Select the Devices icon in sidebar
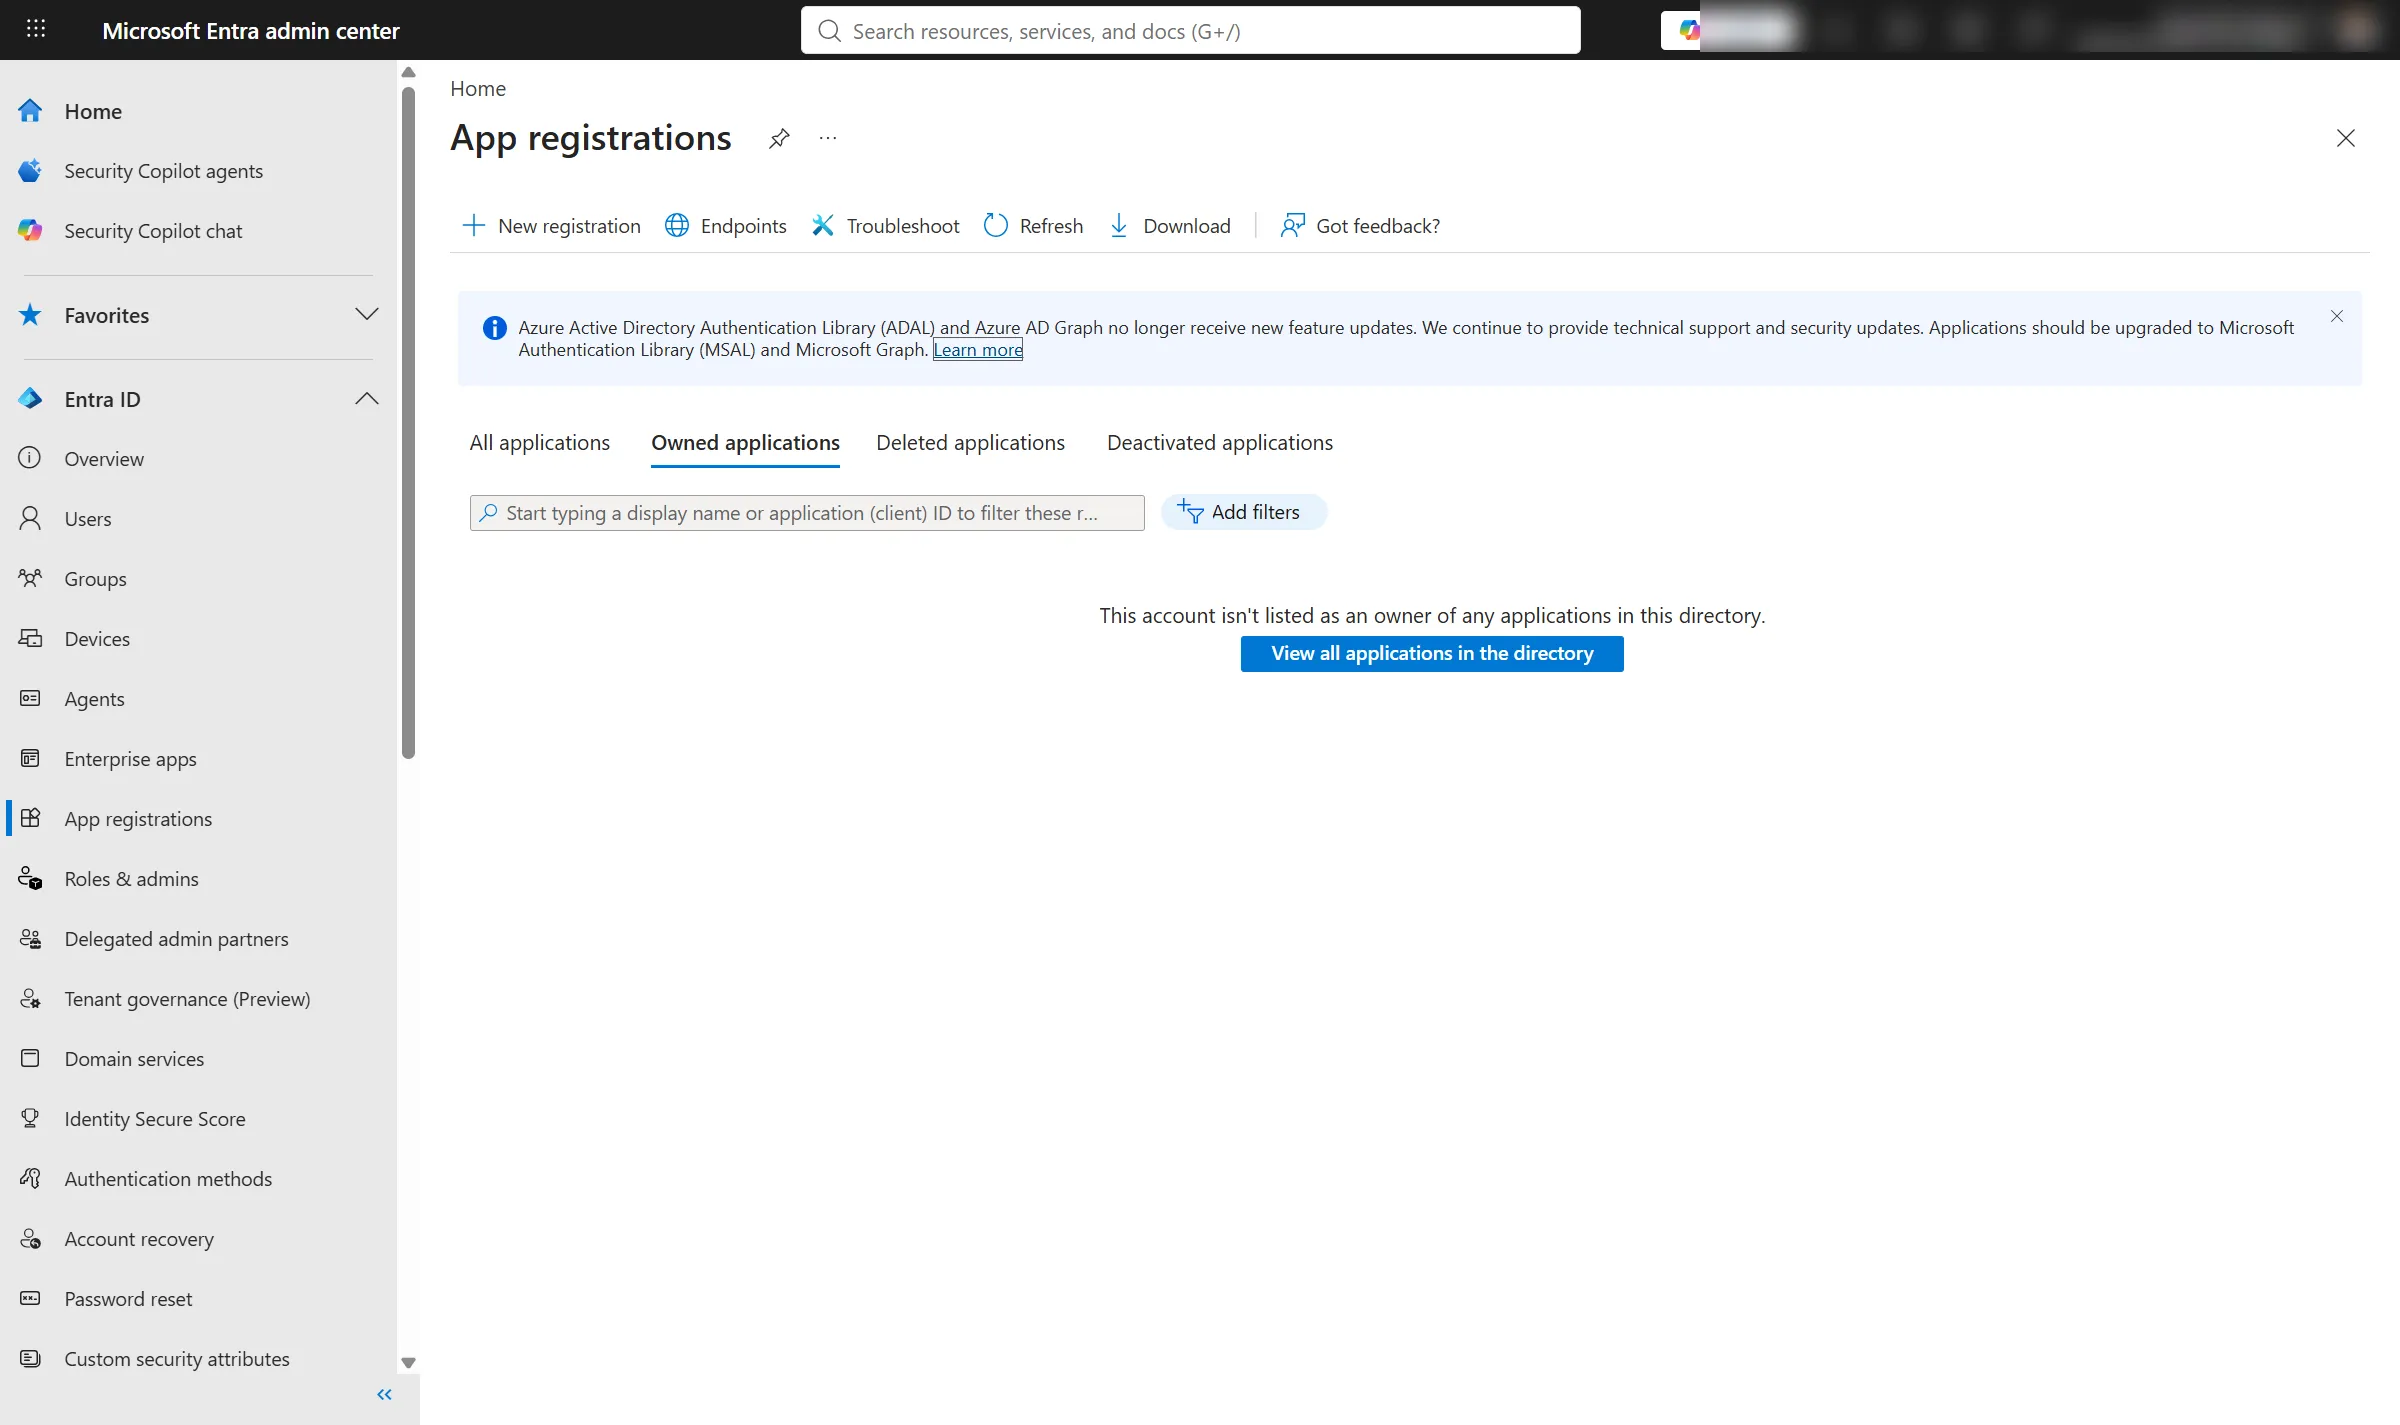The height and width of the screenshot is (1425, 2400). (x=30, y=638)
